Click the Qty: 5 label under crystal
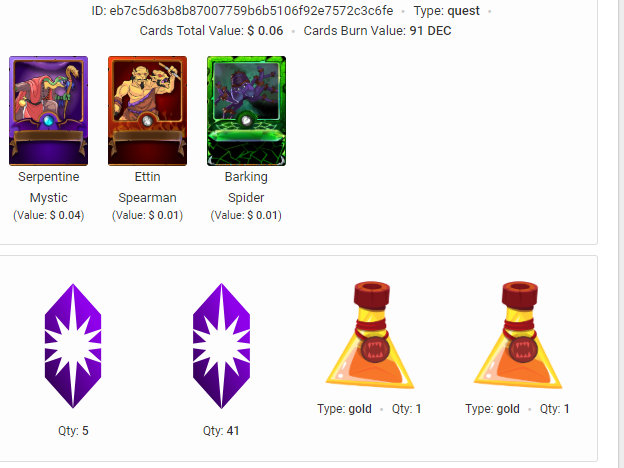 tap(73, 431)
